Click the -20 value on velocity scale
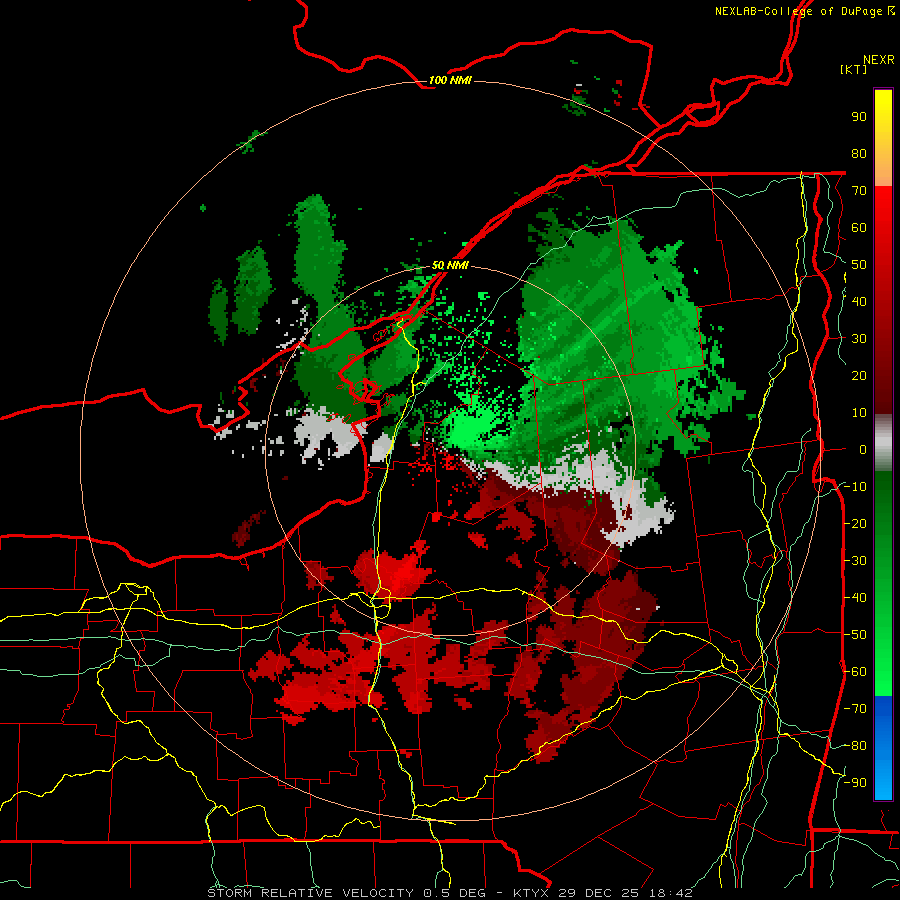The height and width of the screenshot is (900, 900). (x=855, y=523)
